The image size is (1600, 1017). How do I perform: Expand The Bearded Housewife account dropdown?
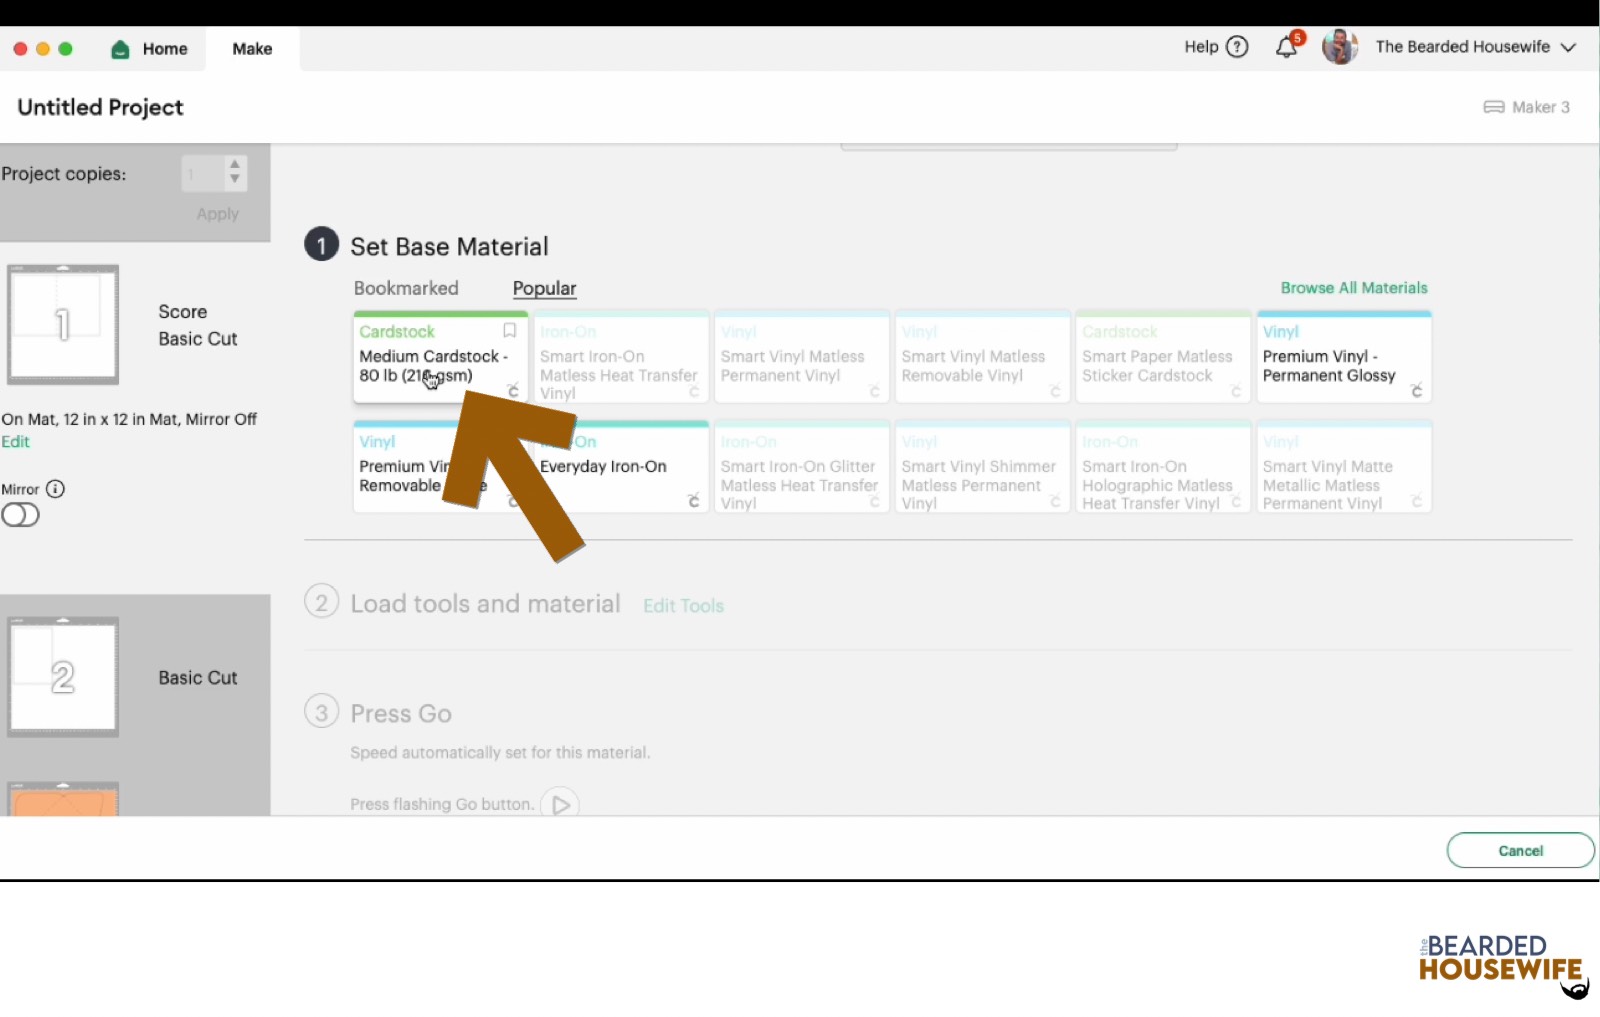1568,47
